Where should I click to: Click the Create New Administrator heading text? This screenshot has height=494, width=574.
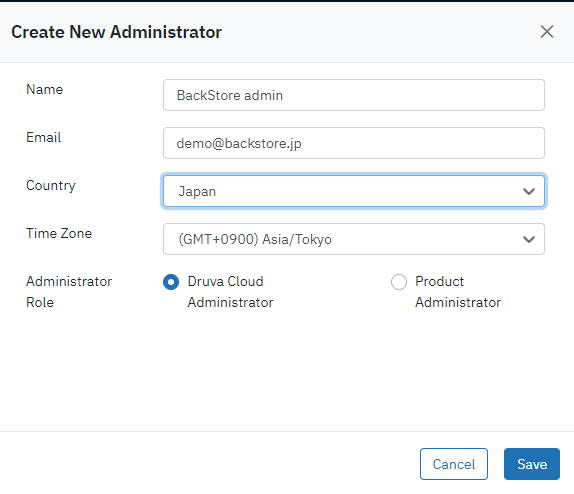point(116,32)
